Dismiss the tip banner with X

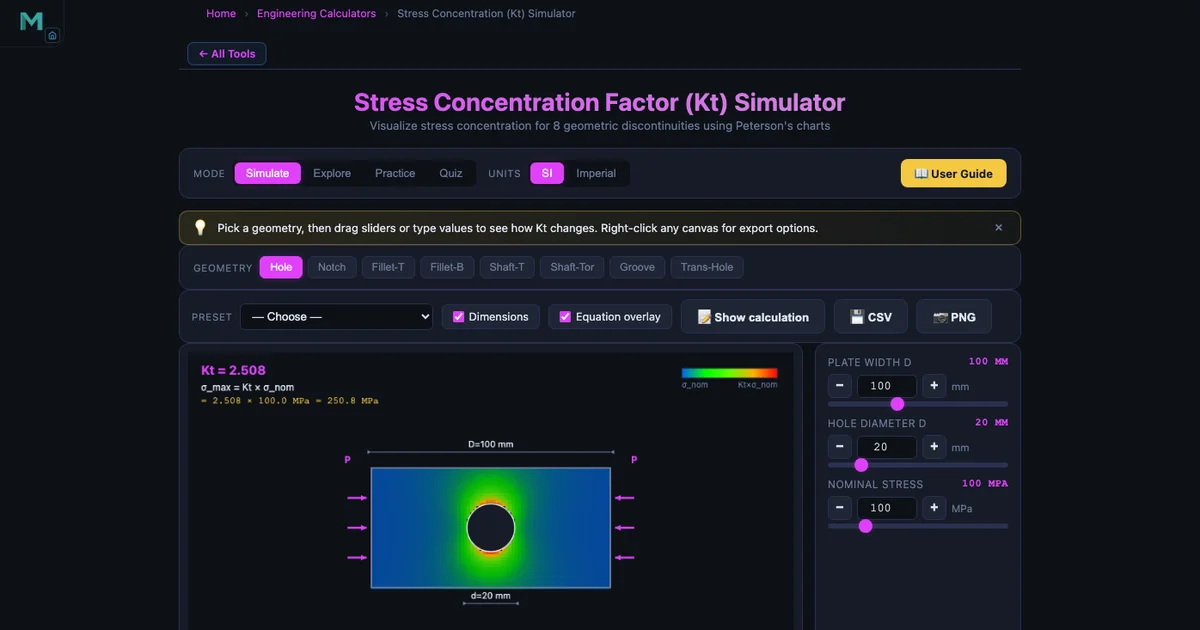pyautogui.click(x=998, y=228)
